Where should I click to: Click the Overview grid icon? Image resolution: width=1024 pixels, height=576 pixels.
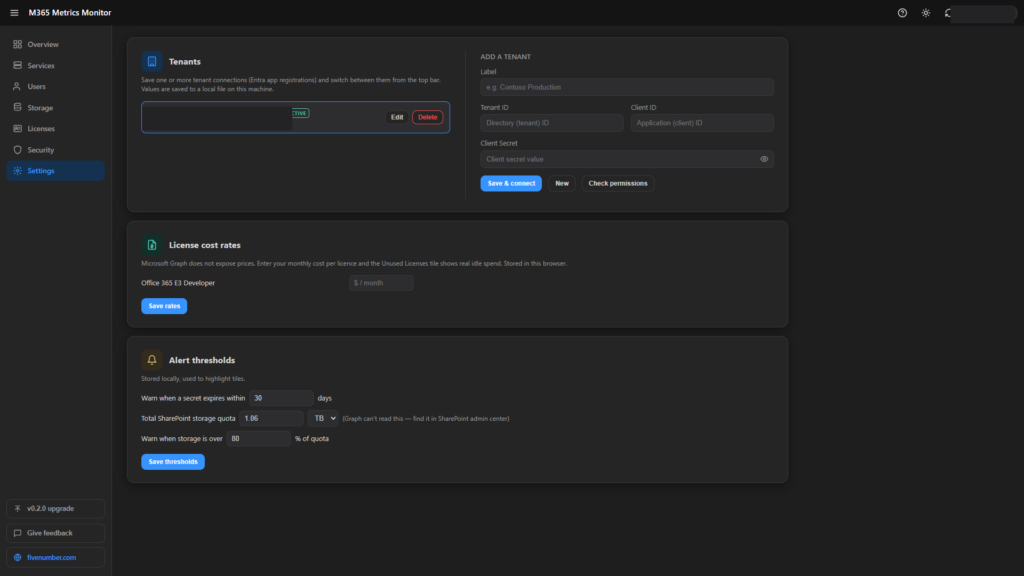[18, 44]
